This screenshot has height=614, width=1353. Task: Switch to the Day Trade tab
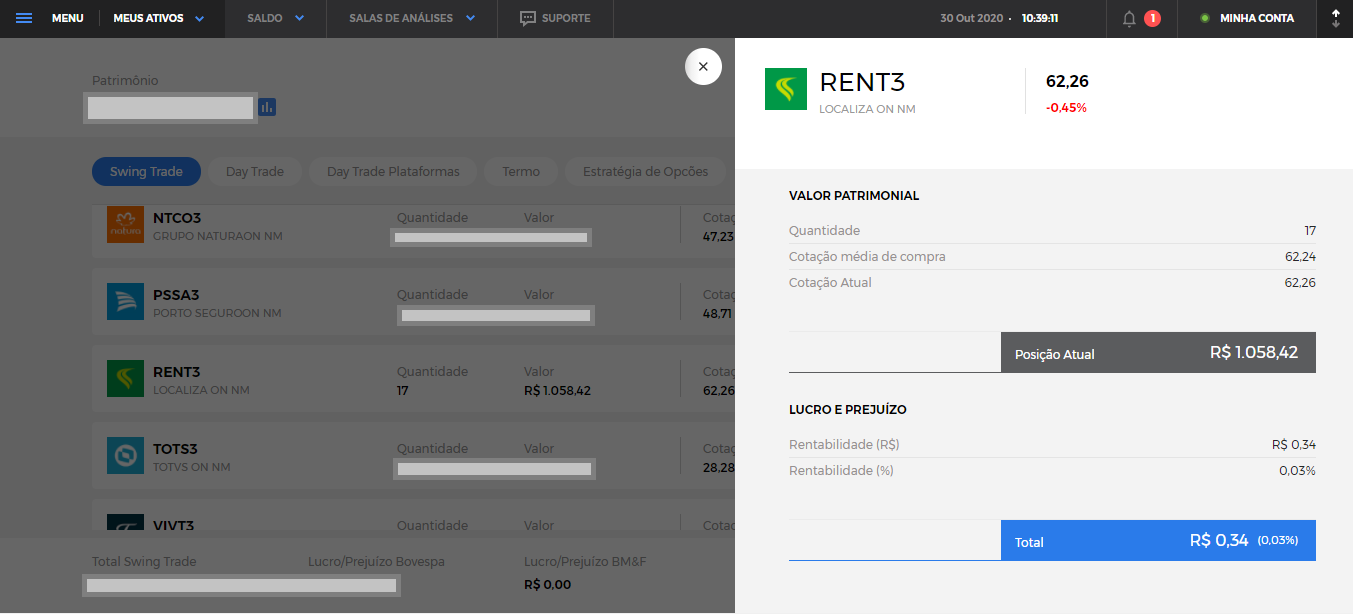pos(254,172)
